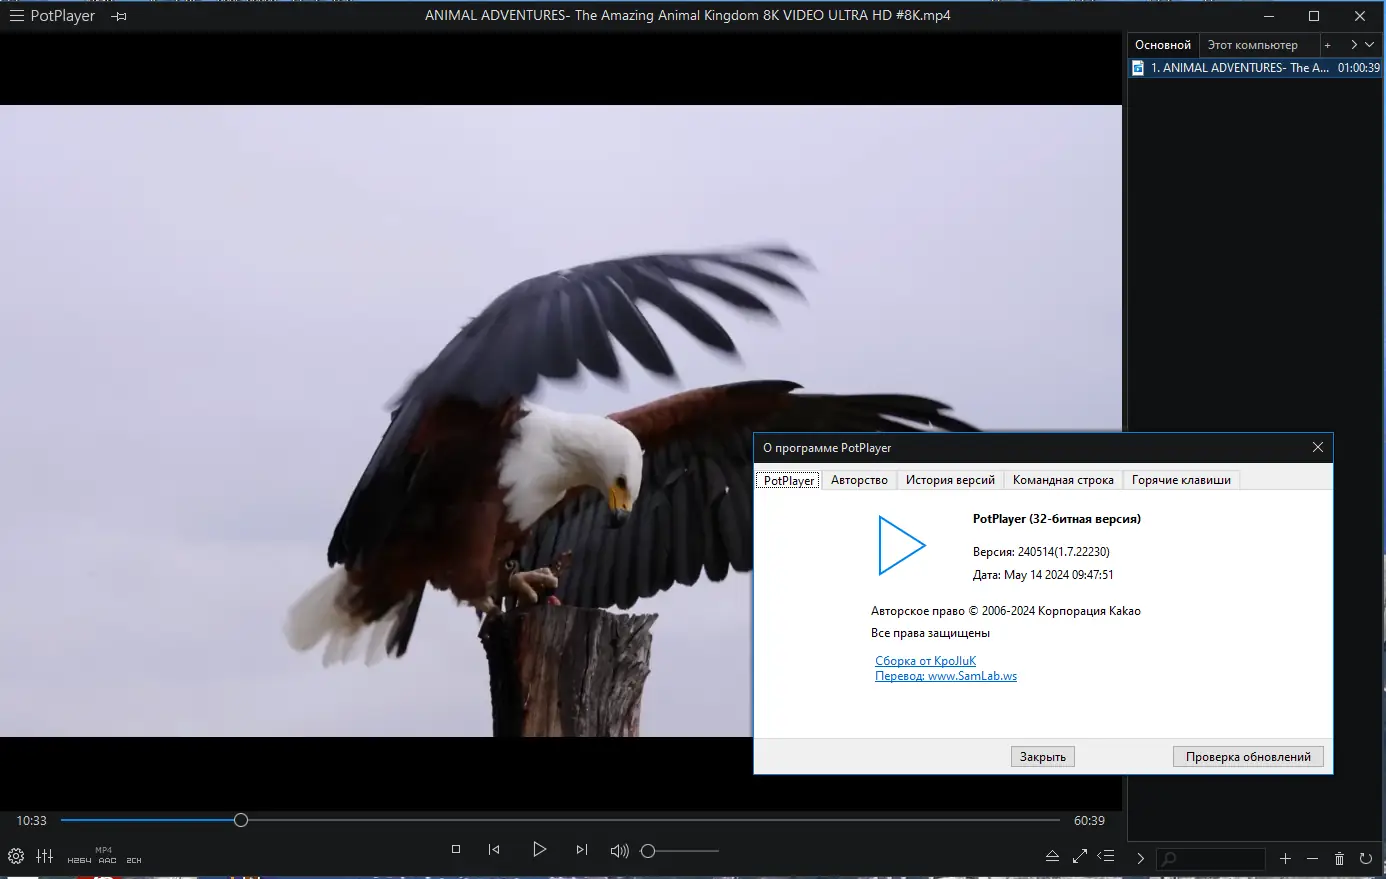Image resolution: width=1386 pixels, height=879 pixels.
Task: Skip to the next track
Action: (582, 849)
